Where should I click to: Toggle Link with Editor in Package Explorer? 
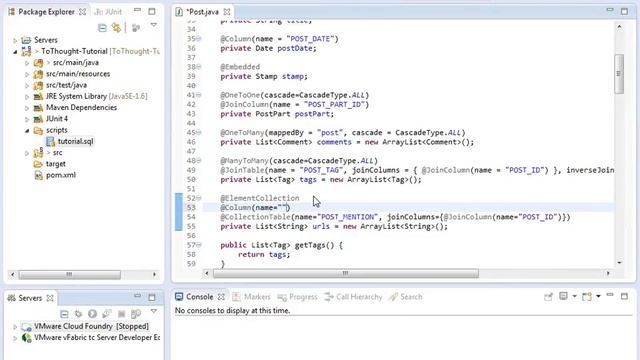click(x=117, y=27)
